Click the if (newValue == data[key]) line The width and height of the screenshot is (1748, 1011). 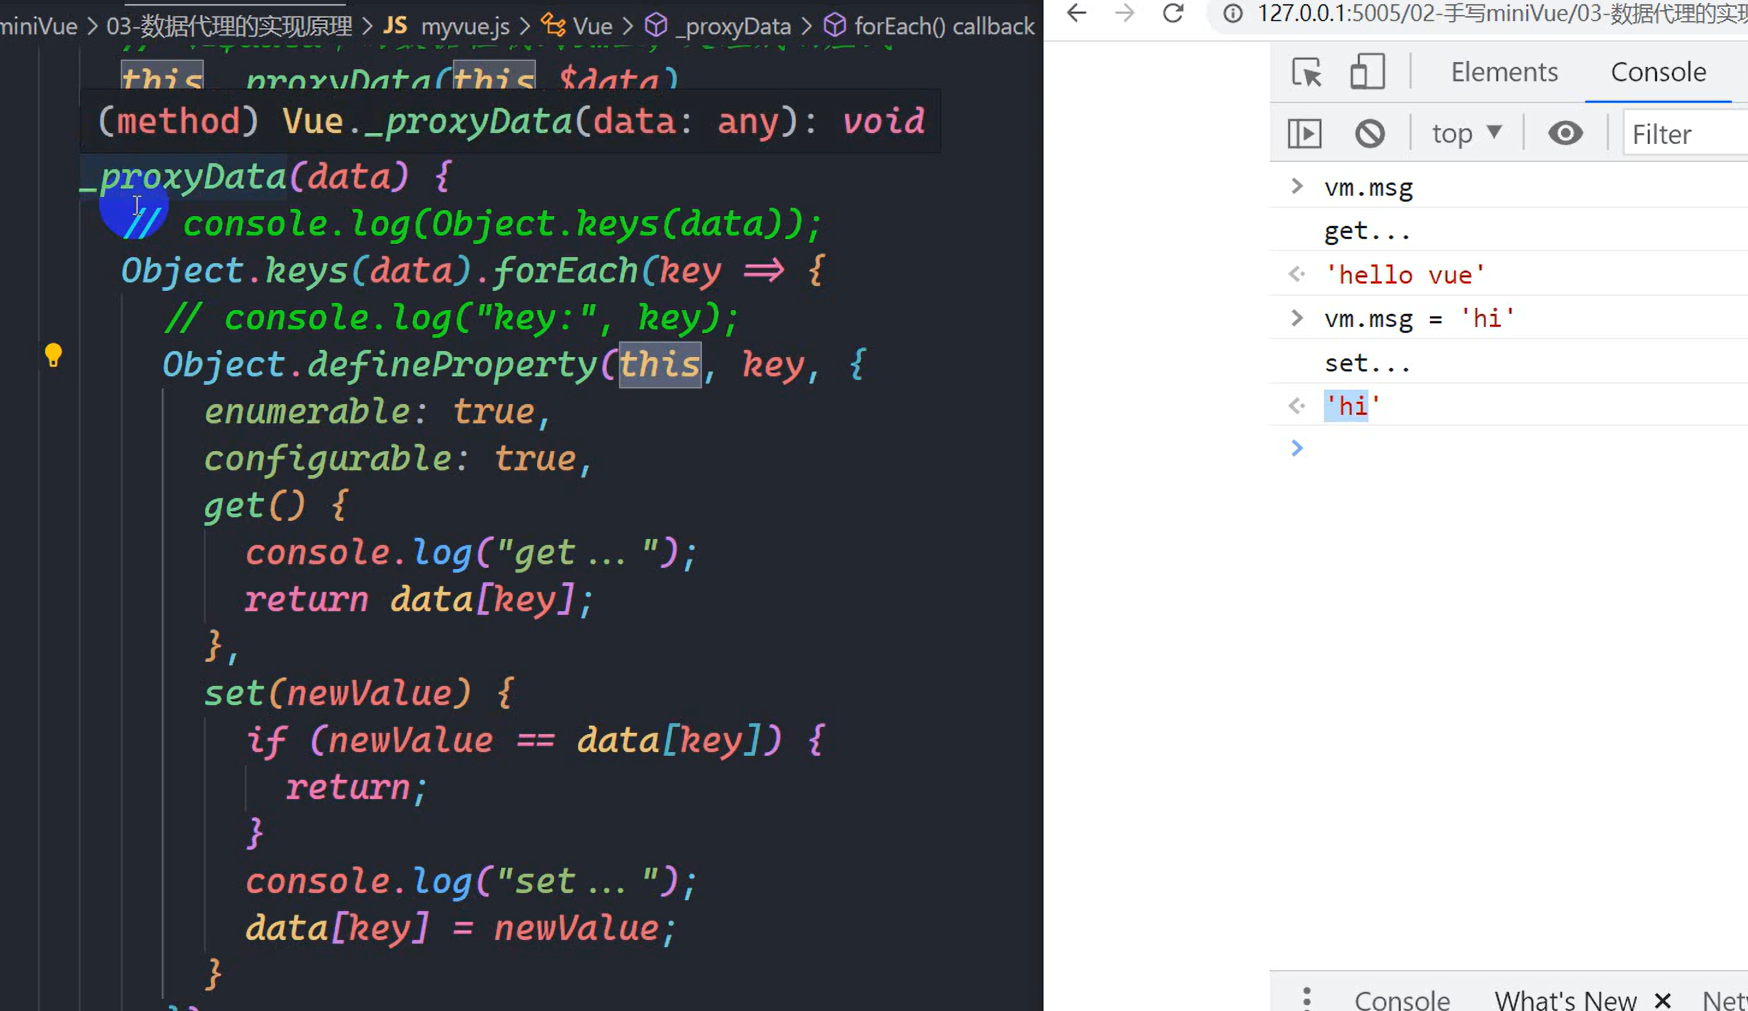(x=535, y=741)
